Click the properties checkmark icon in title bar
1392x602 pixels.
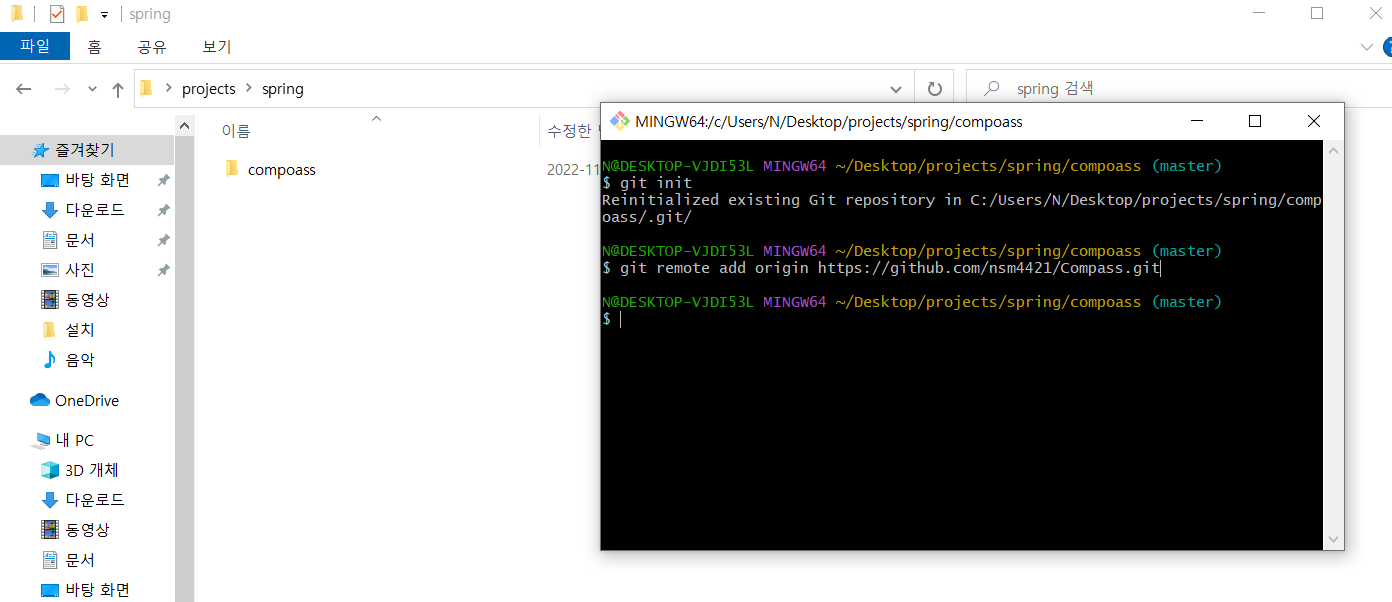56,14
